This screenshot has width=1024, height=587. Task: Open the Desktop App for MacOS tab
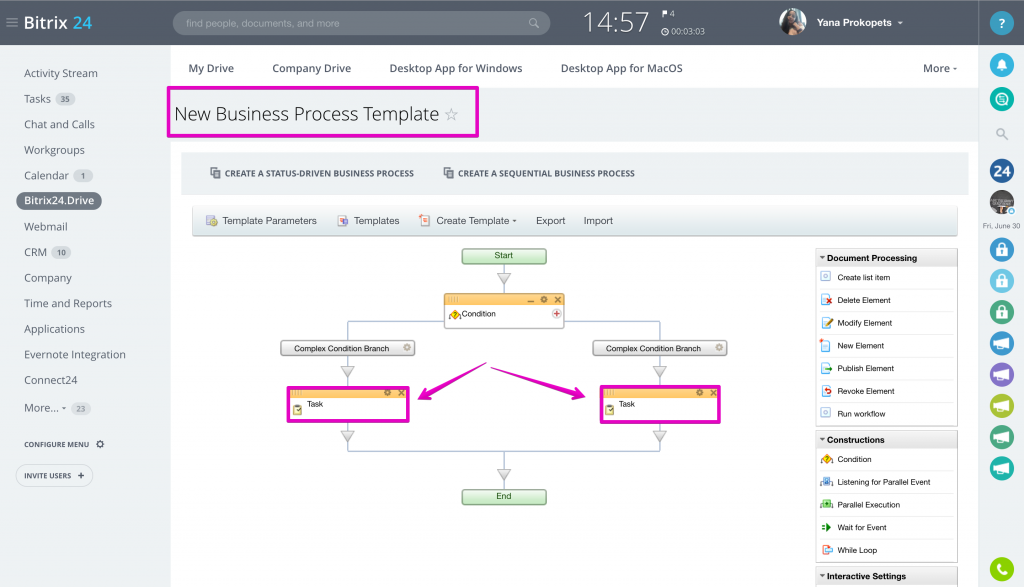pos(622,68)
